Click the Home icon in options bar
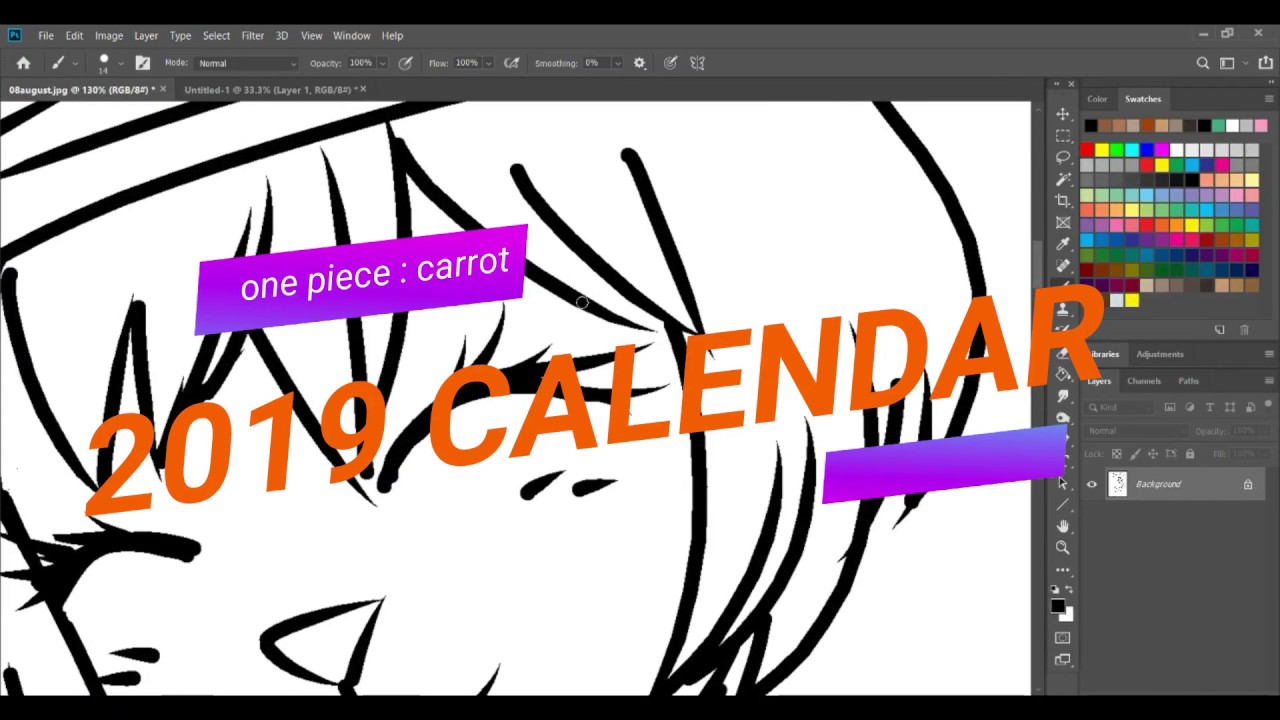 point(23,63)
